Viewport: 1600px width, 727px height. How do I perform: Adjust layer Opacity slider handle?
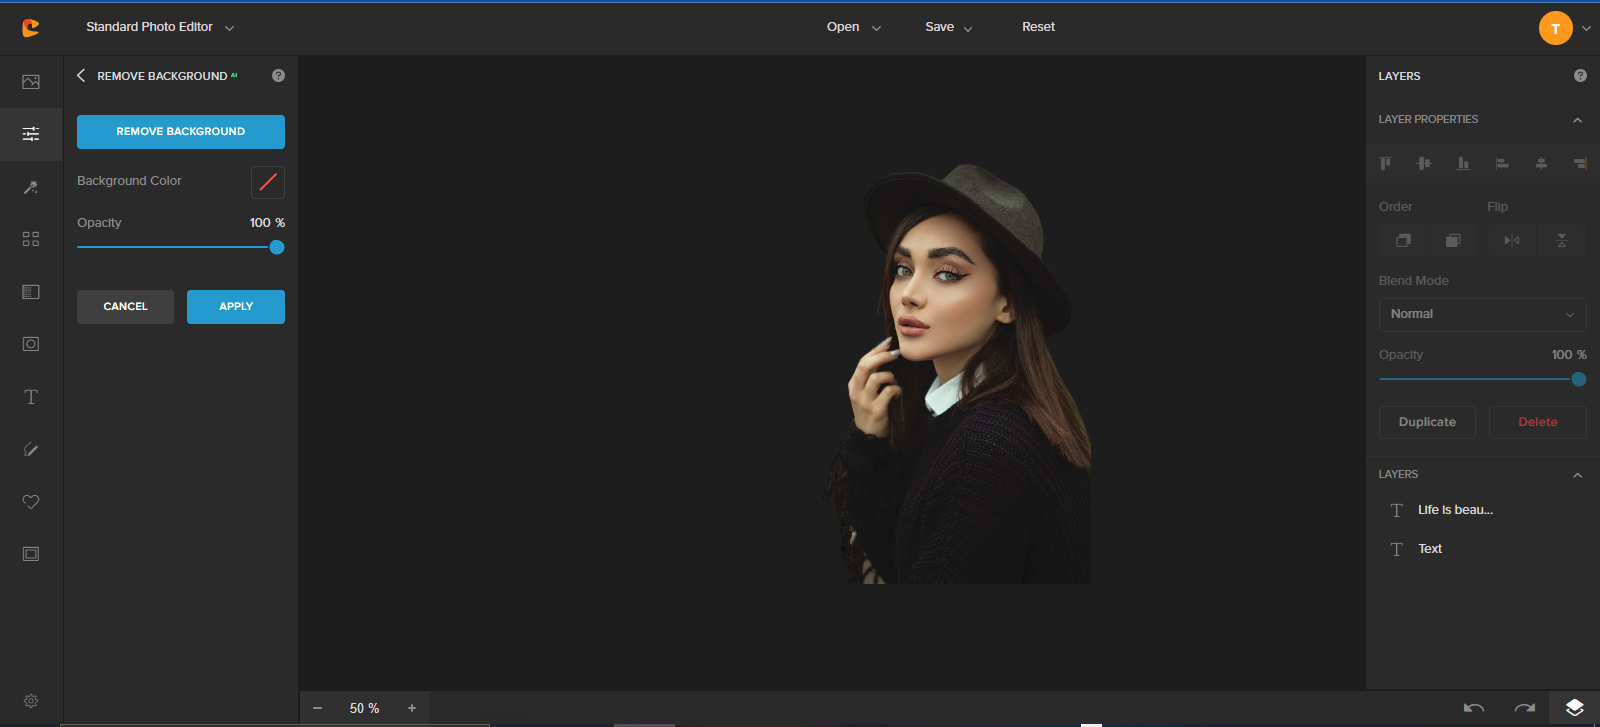coord(1579,379)
